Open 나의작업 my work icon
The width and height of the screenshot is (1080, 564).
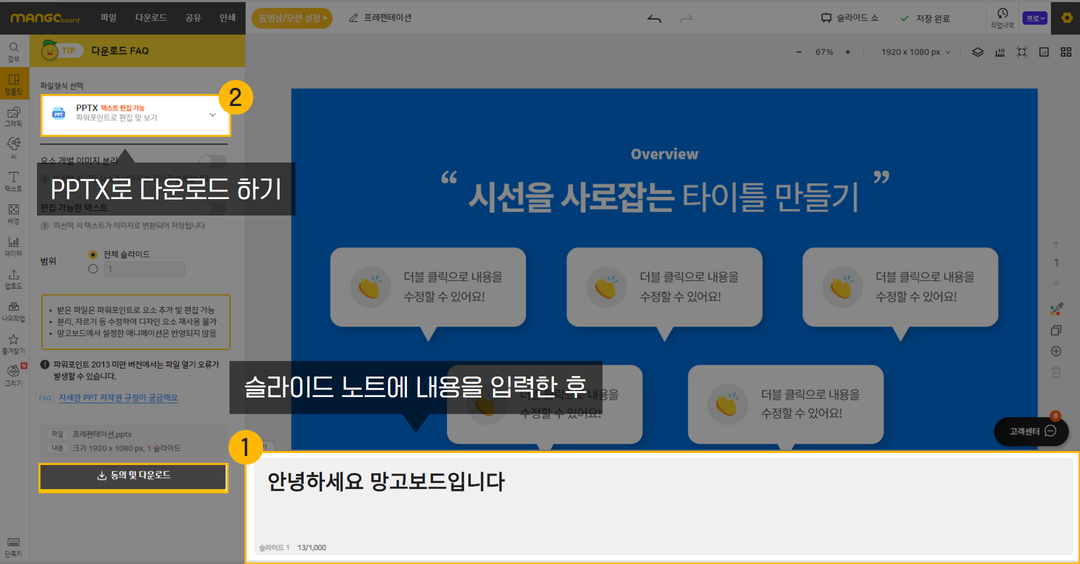14,311
